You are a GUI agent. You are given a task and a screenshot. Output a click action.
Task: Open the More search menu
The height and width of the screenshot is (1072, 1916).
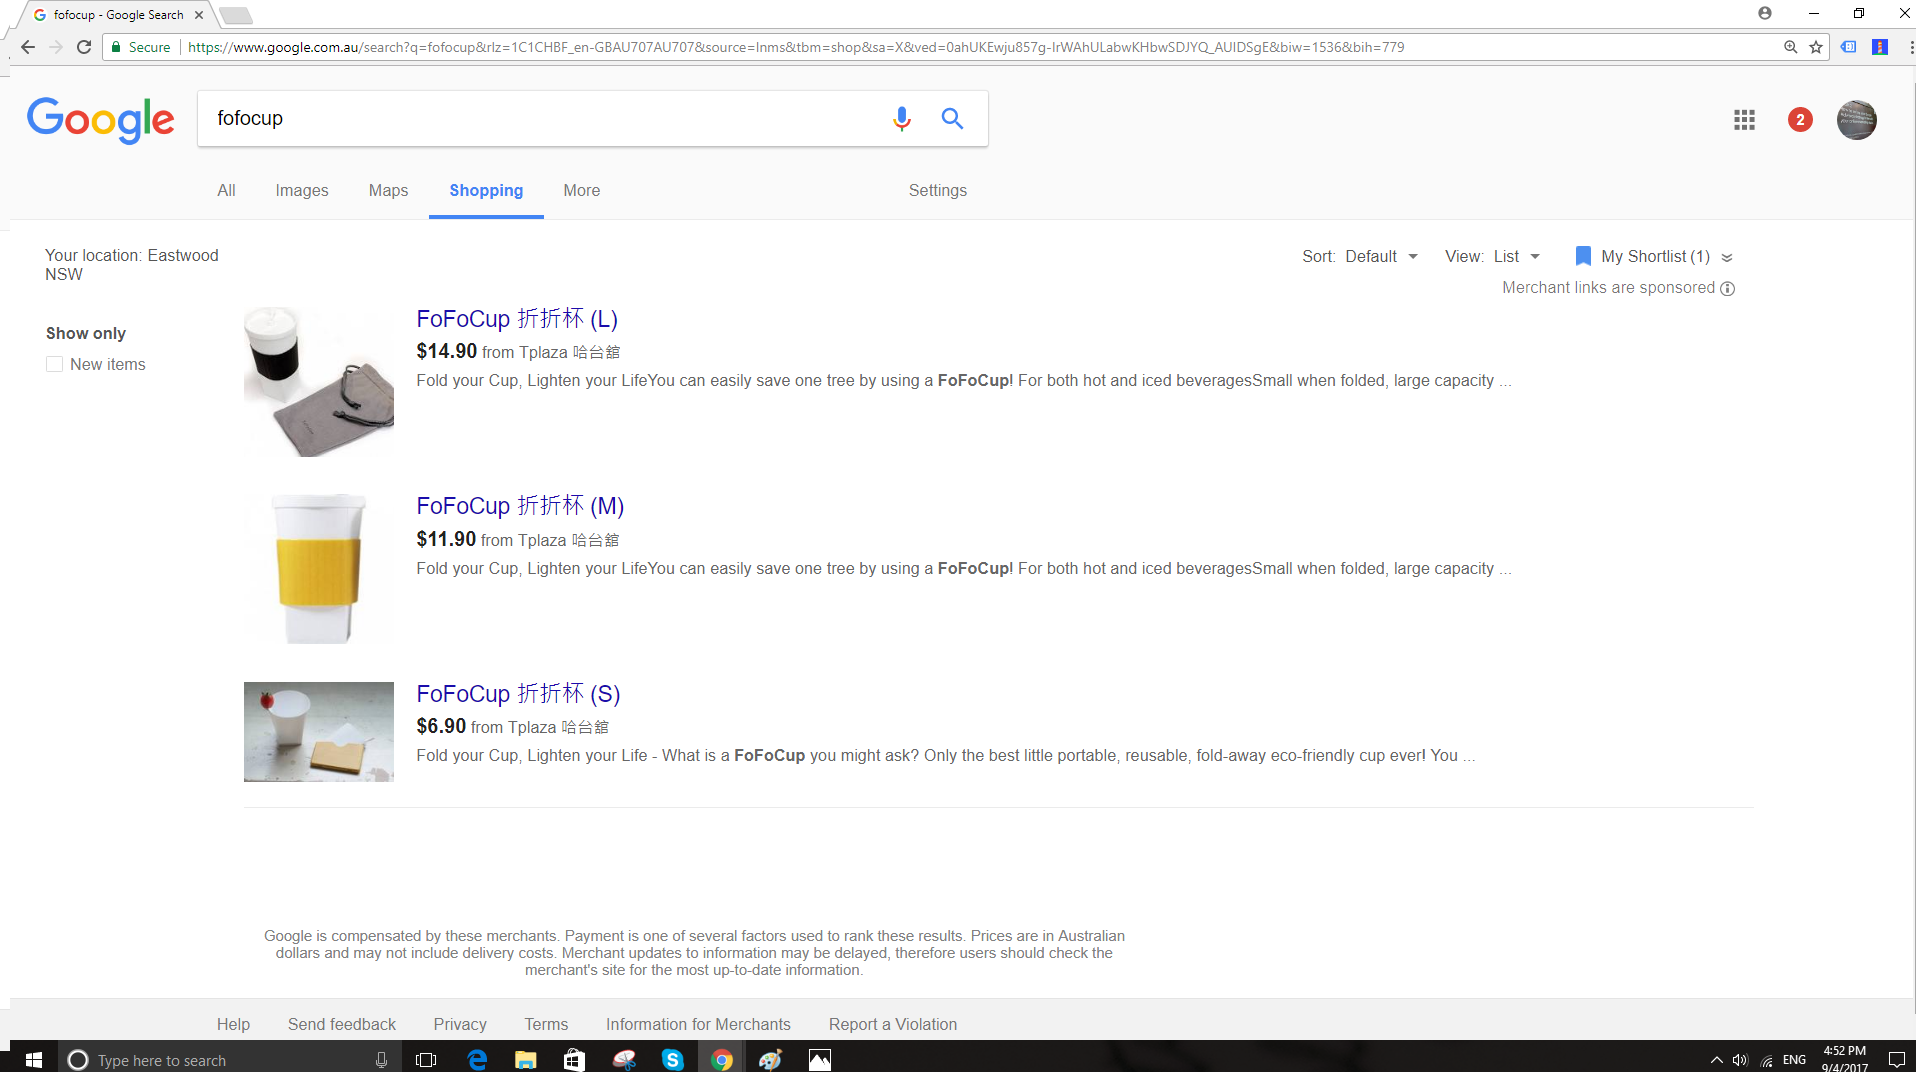[x=582, y=190]
